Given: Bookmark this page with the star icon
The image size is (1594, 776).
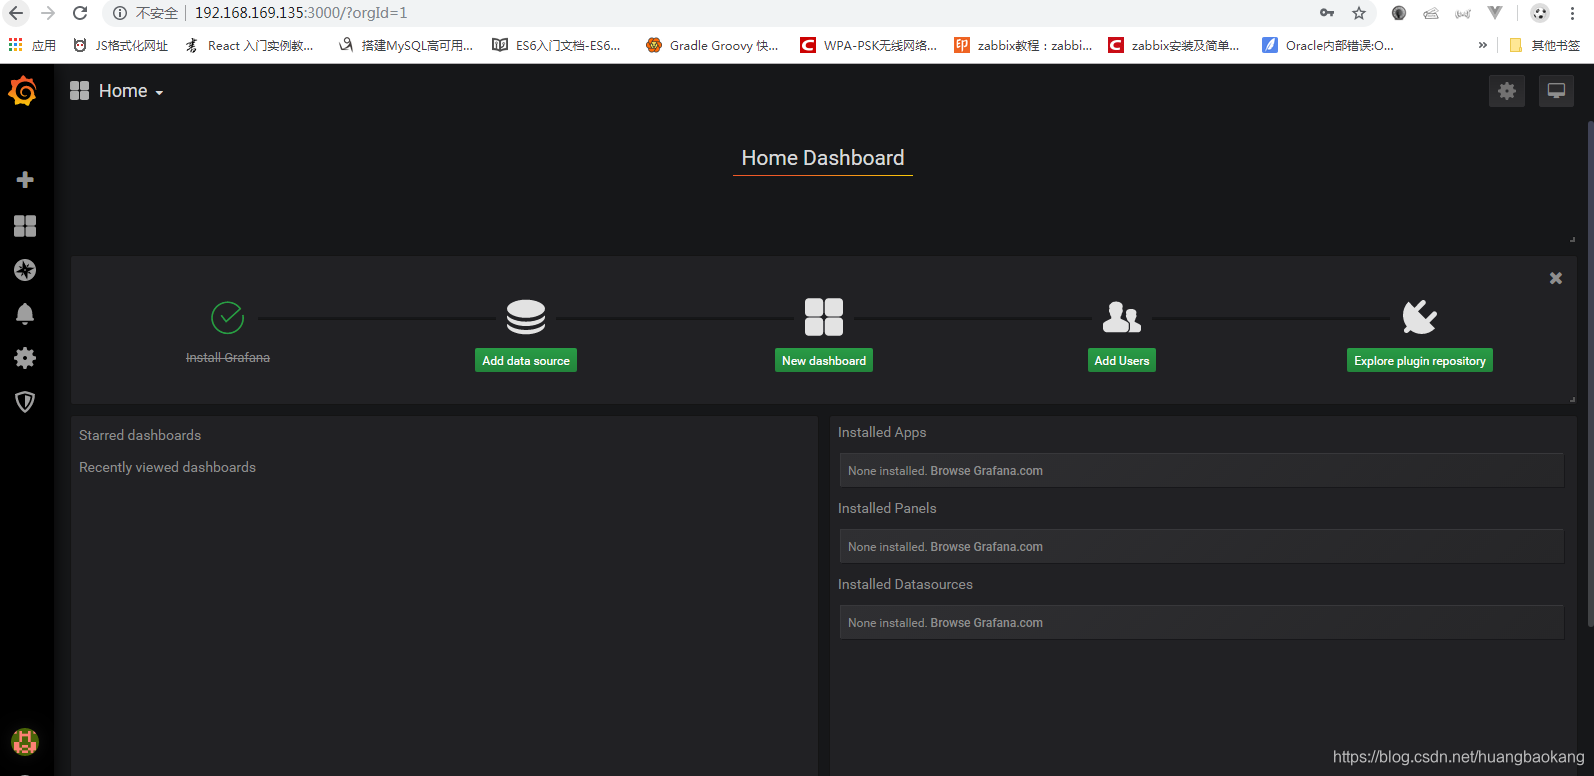Looking at the screenshot, I should click(1359, 13).
